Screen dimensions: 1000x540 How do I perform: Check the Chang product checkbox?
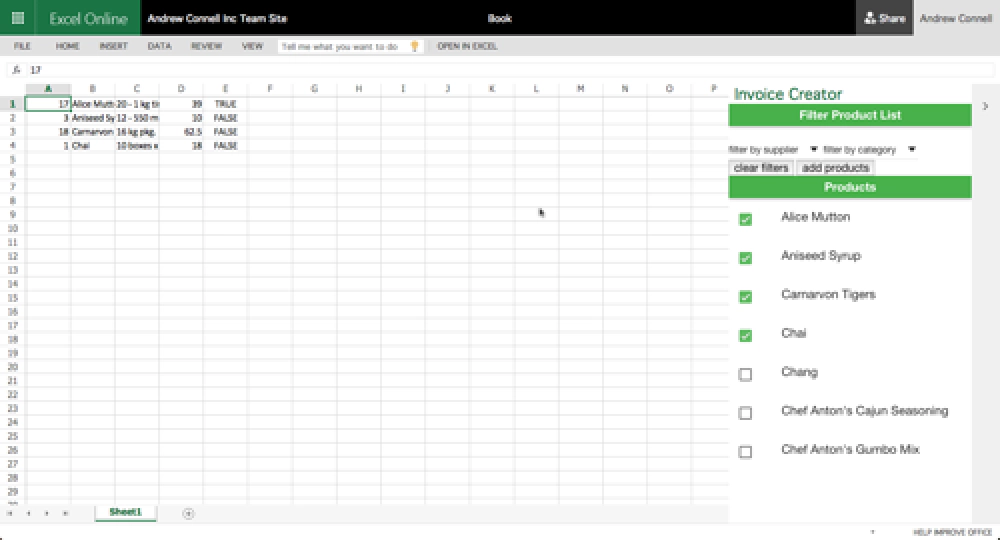745,375
